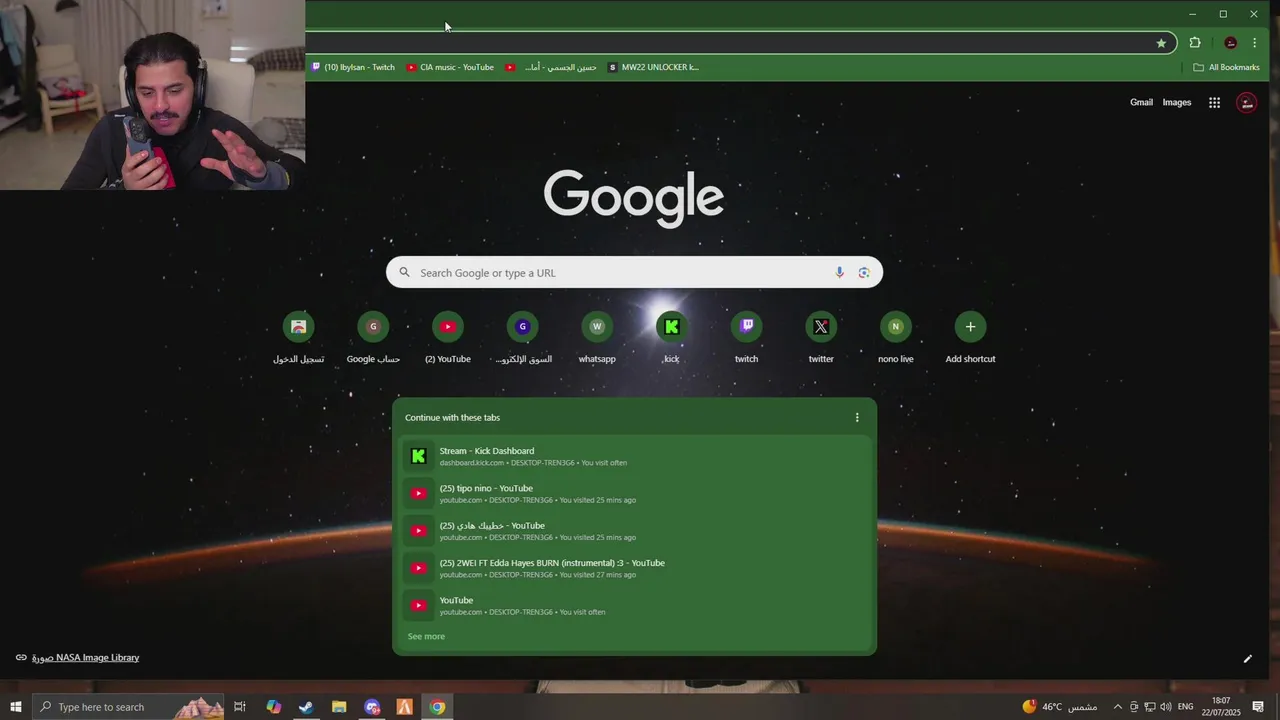This screenshot has height=720, width=1280.
Task: Open Copilot app in taskbar
Action: [x=273, y=707]
